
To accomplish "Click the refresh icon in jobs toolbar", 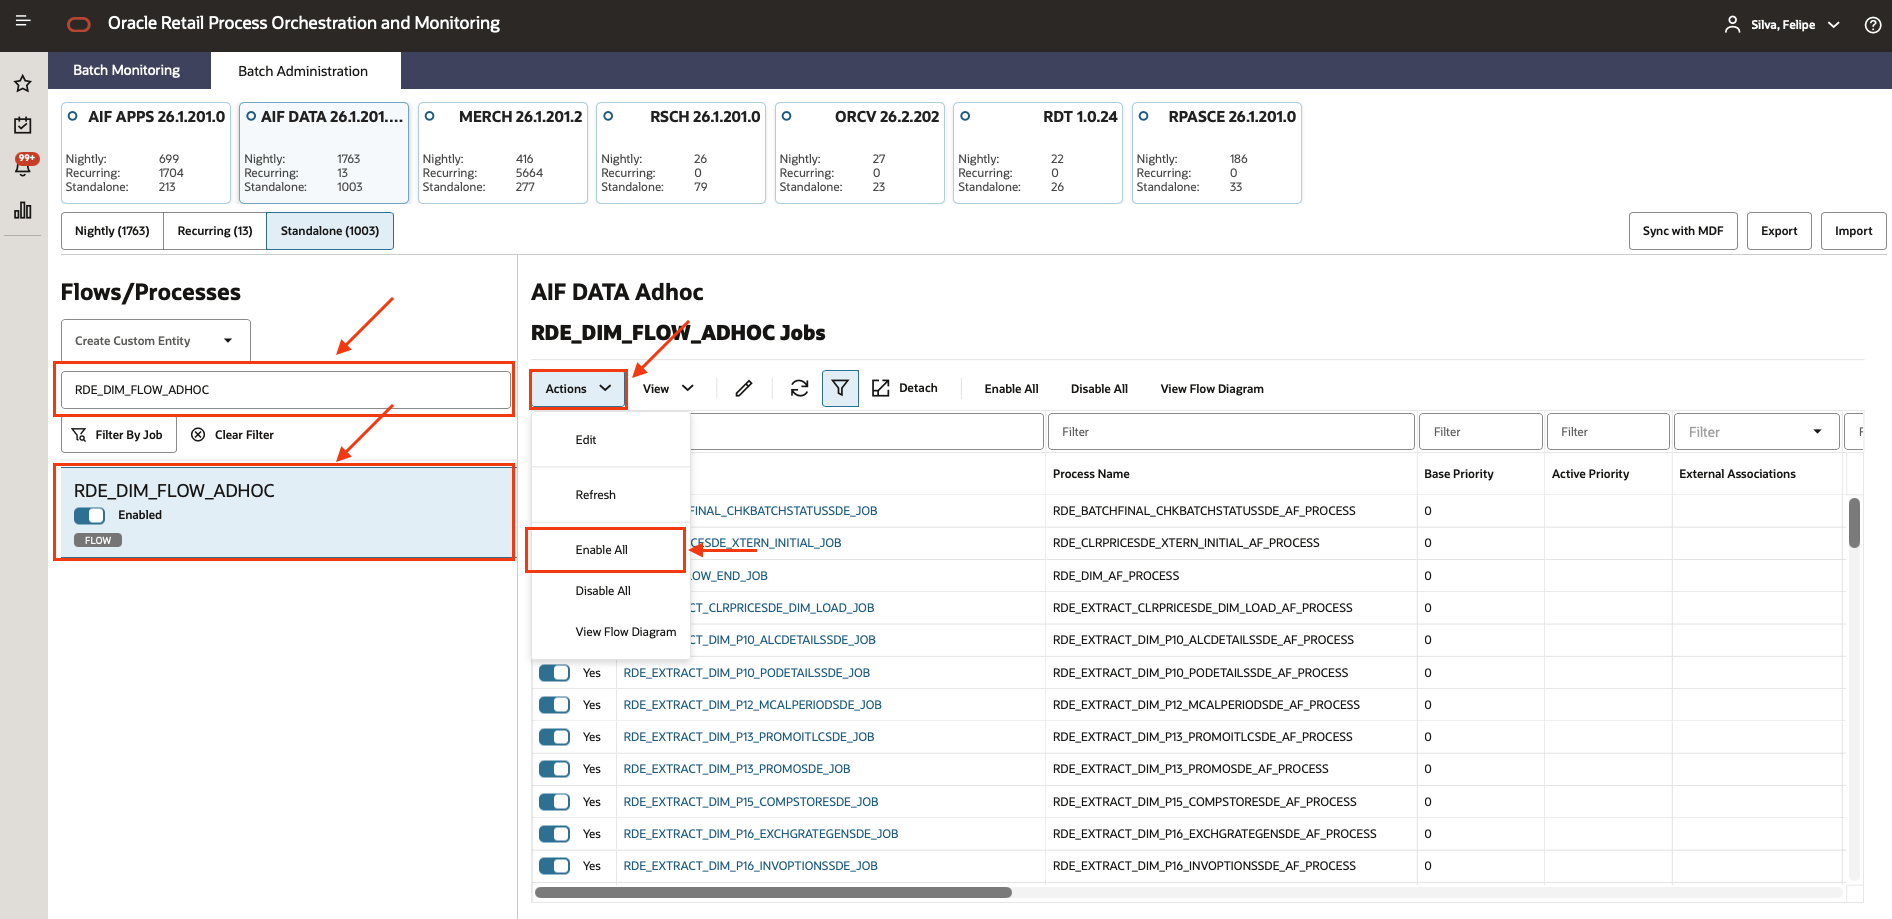I will (799, 389).
